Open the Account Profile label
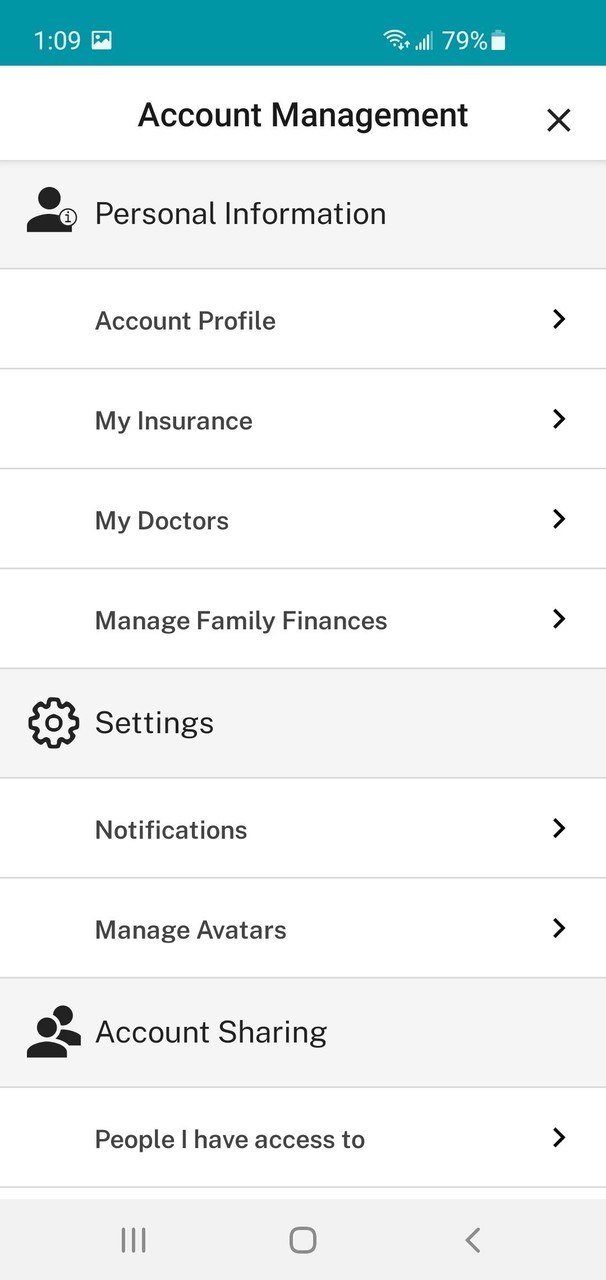606x1280 pixels. 185,320
